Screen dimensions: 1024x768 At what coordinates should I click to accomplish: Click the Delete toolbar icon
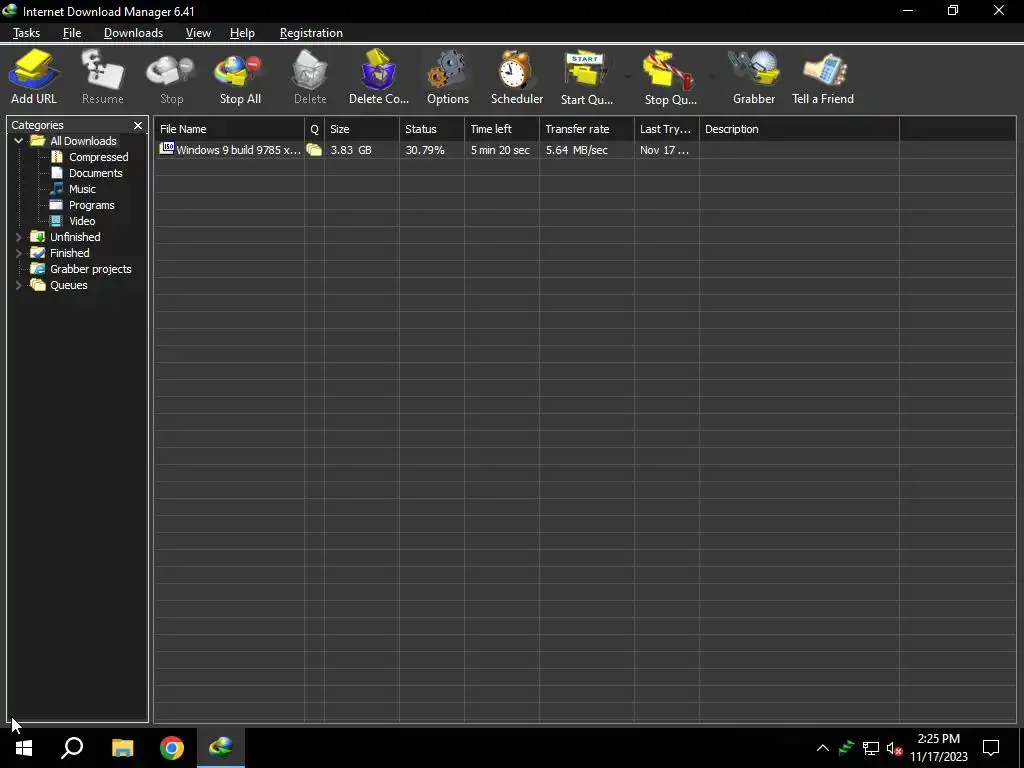[310, 77]
